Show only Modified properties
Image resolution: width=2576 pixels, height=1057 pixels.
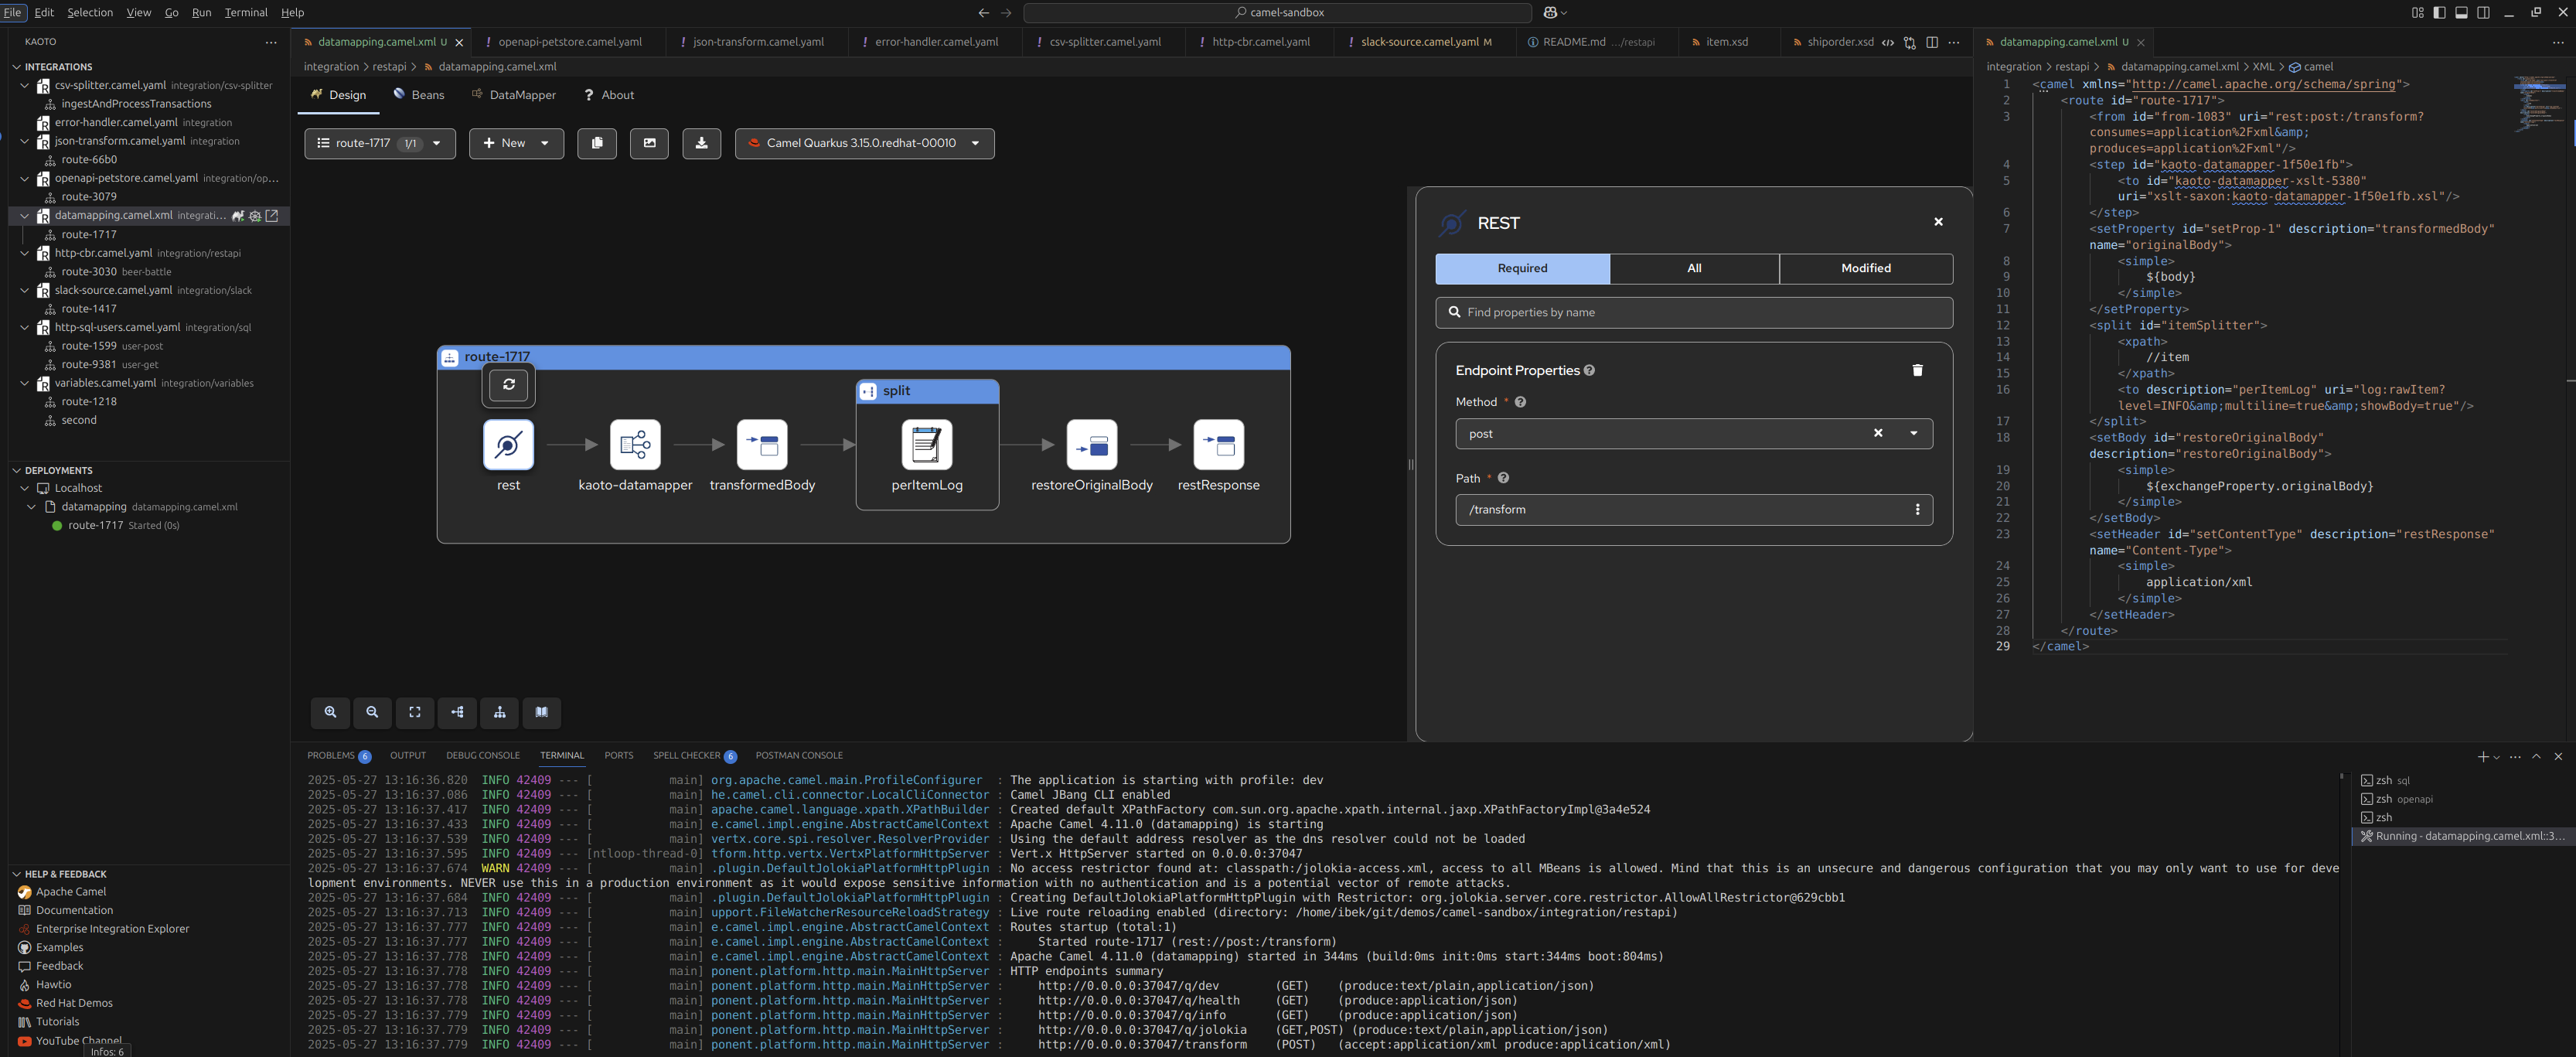click(1865, 268)
